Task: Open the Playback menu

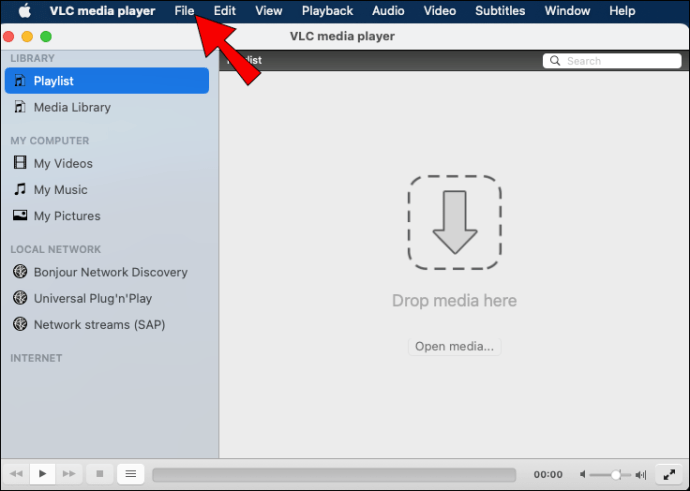Action: point(327,11)
